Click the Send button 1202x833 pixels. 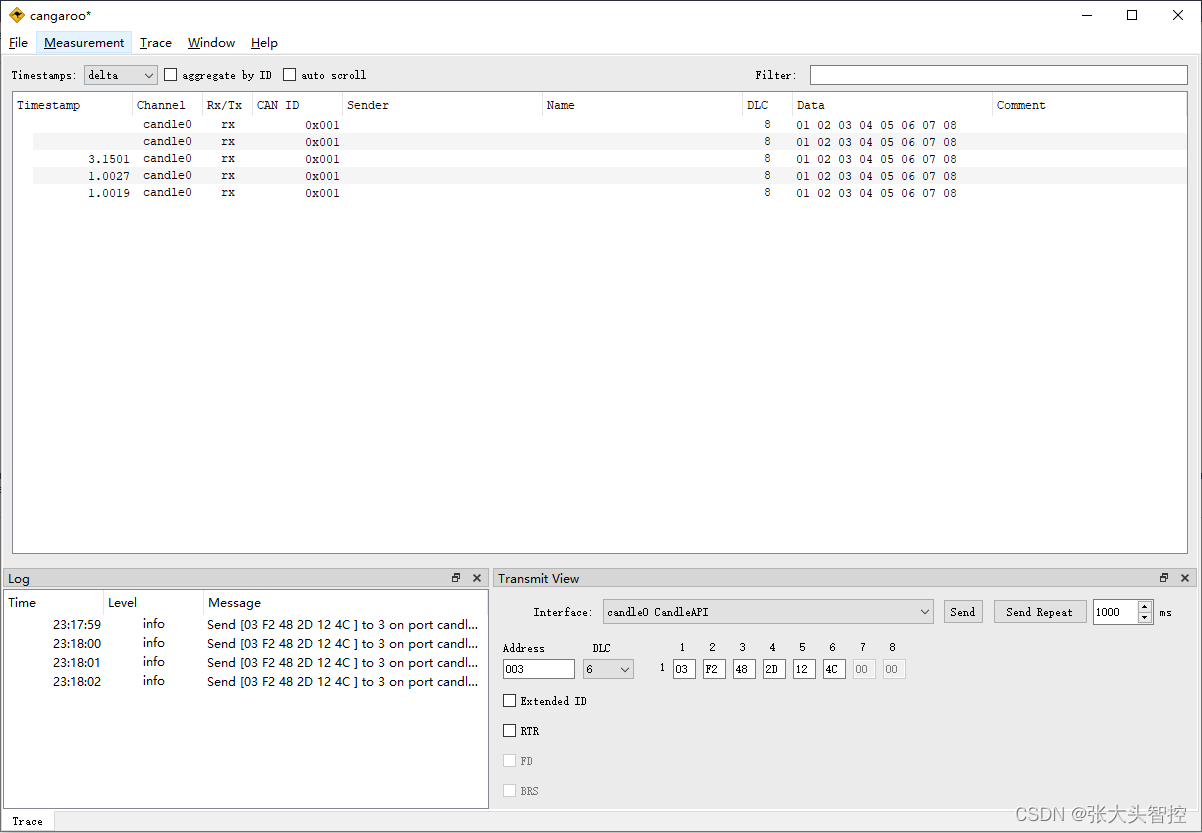pyautogui.click(x=962, y=611)
